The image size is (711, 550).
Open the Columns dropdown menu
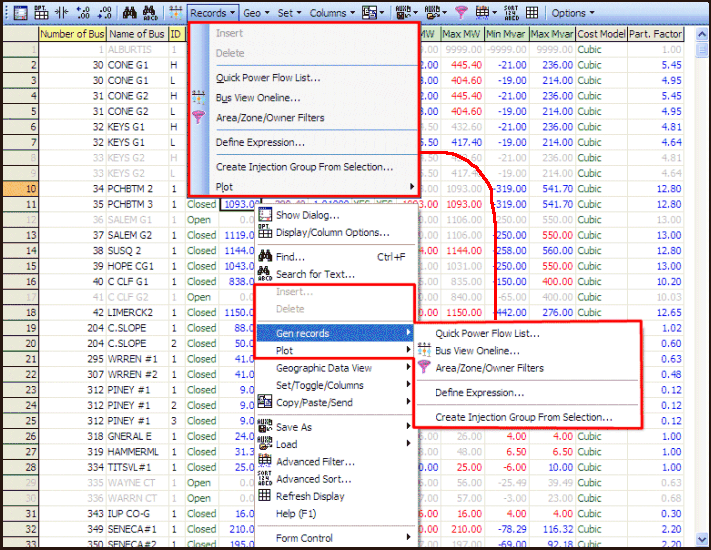331,13
